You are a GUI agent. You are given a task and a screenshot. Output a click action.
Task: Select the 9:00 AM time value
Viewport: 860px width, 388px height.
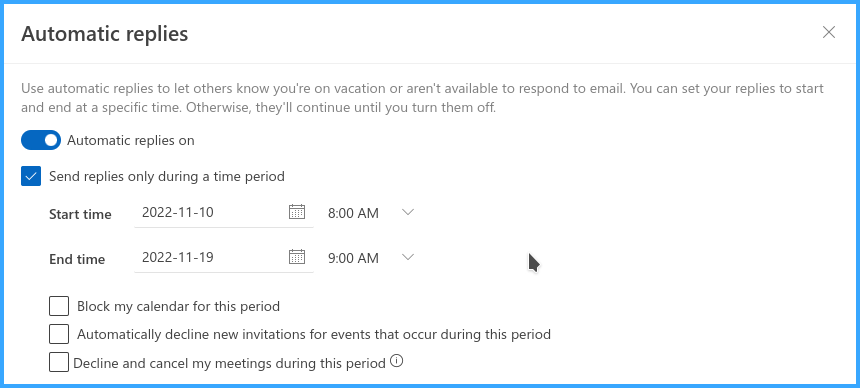click(353, 258)
